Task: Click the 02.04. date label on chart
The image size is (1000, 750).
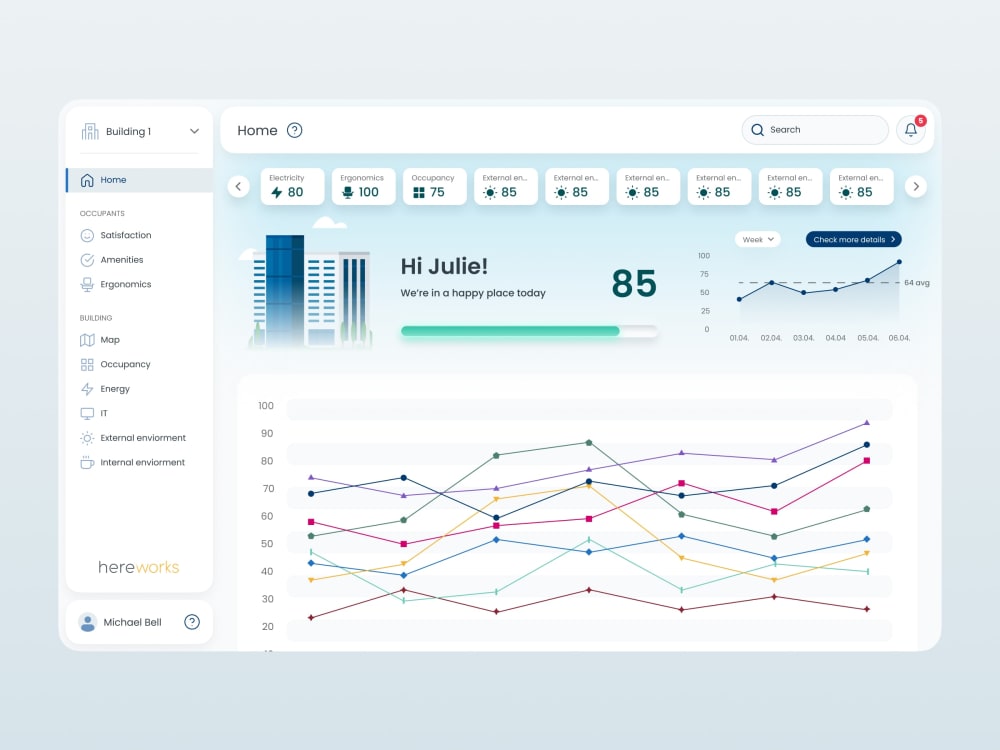Action: (x=771, y=338)
